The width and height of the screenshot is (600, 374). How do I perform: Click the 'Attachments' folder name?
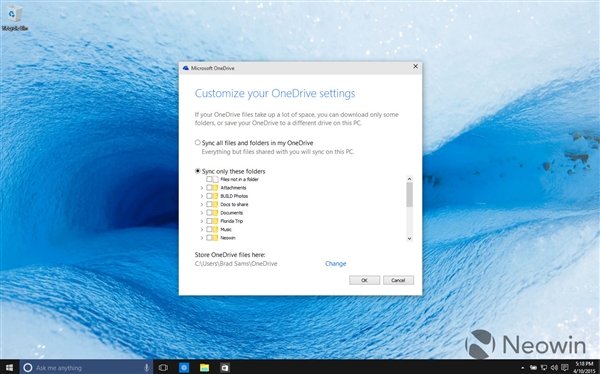click(233, 188)
